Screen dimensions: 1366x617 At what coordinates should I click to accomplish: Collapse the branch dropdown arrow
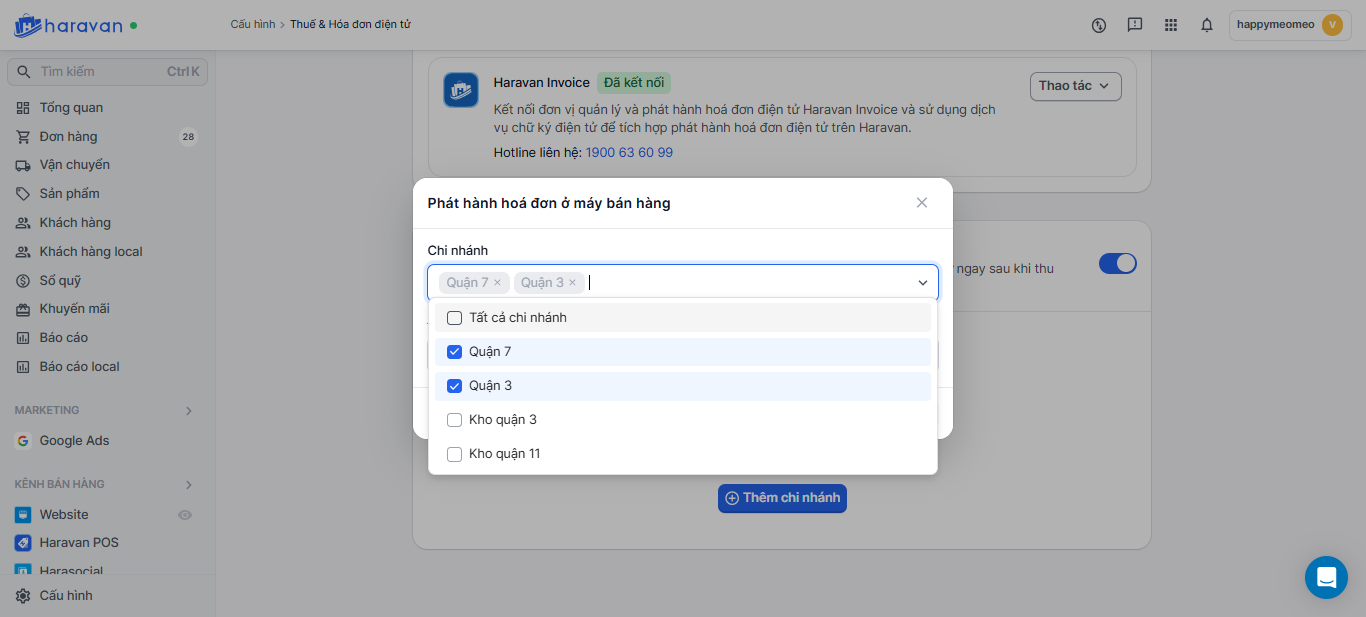pos(923,283)
